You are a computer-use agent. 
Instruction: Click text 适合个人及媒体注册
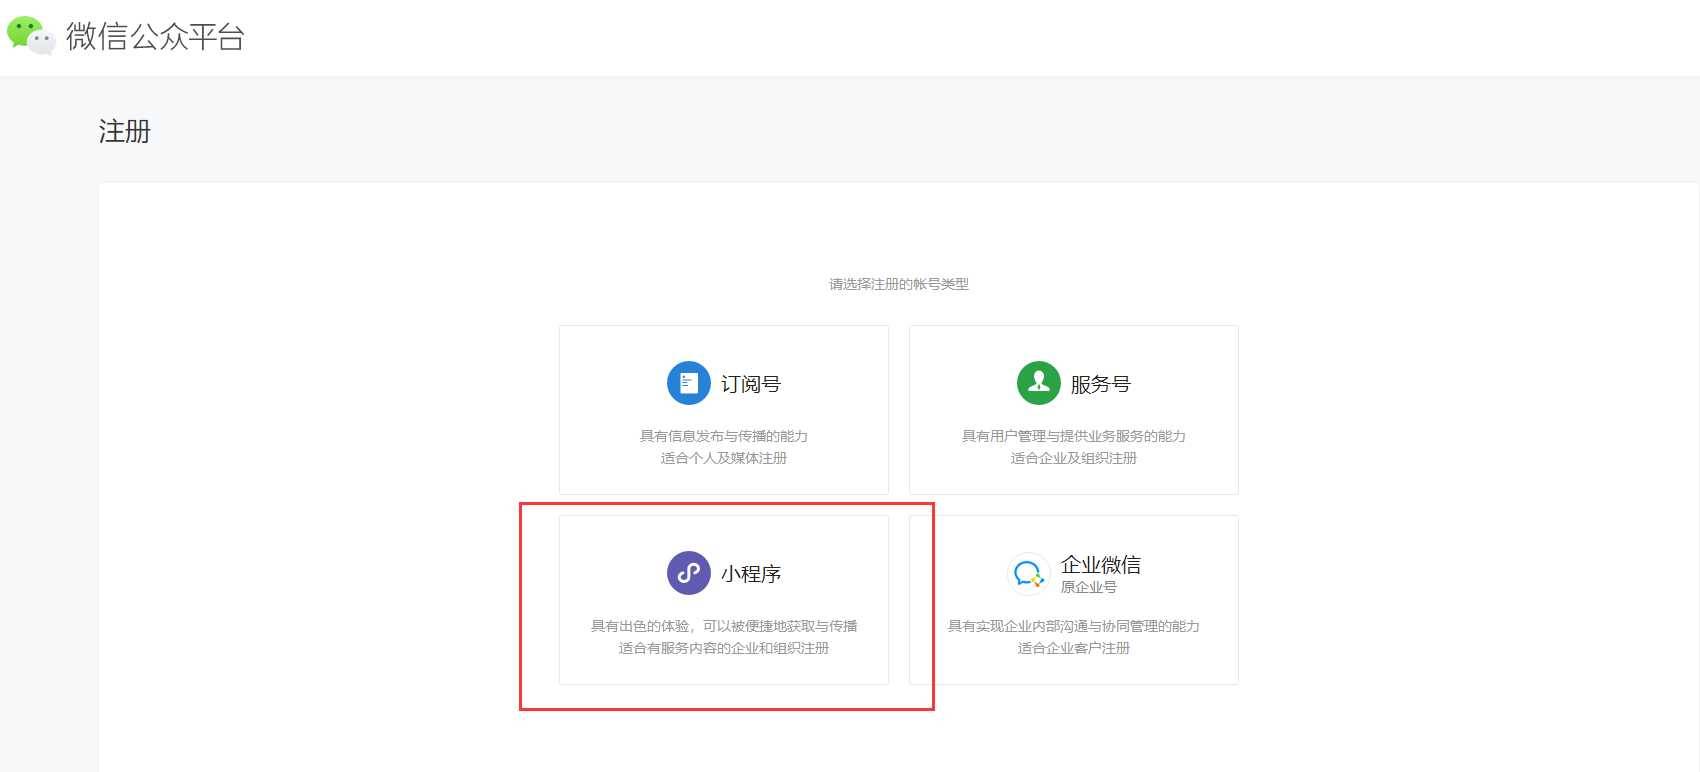[x=724, y=458]
